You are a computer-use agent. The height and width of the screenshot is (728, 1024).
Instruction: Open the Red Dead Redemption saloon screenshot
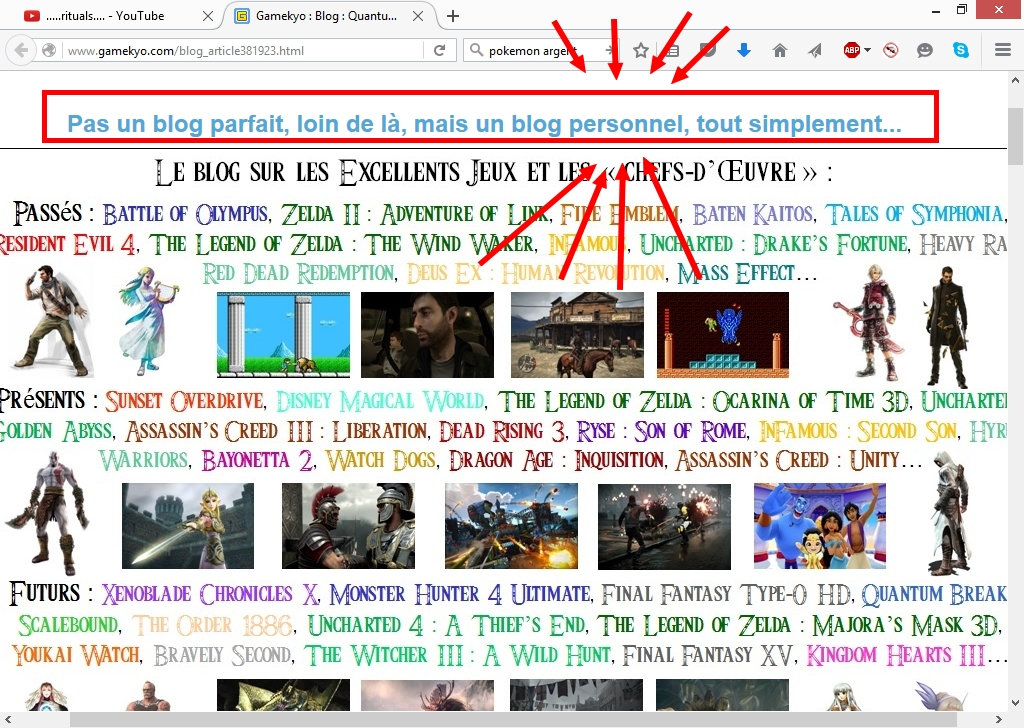(577, 335)
